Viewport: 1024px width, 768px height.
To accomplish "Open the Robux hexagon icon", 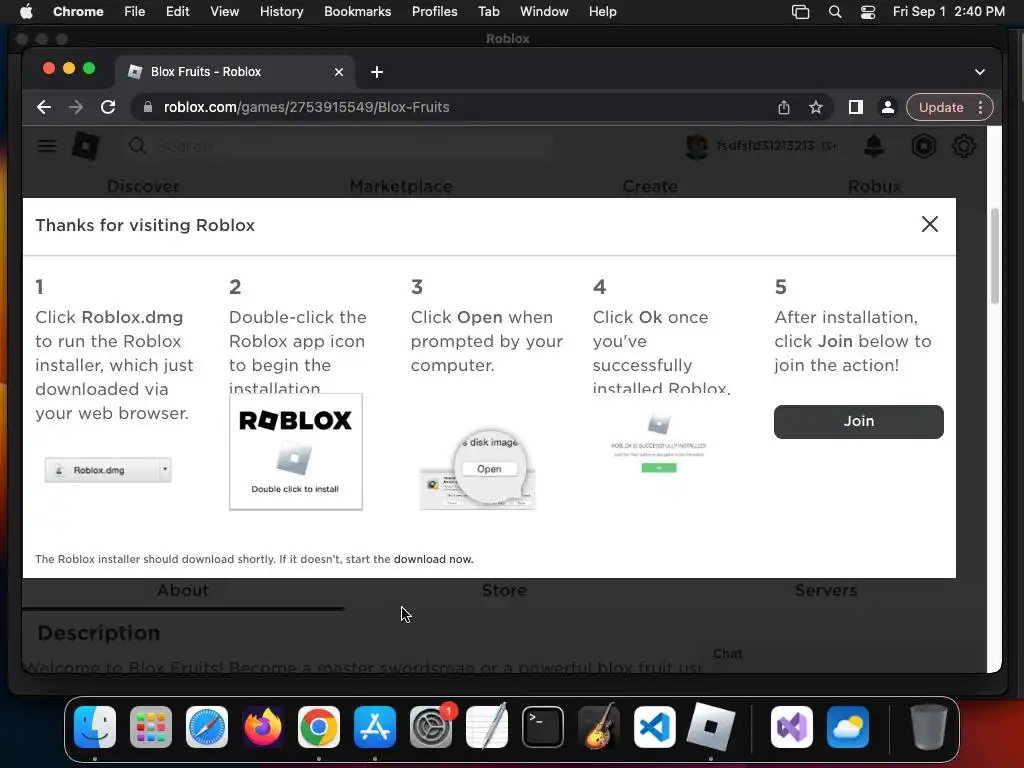I will [923, 146].
